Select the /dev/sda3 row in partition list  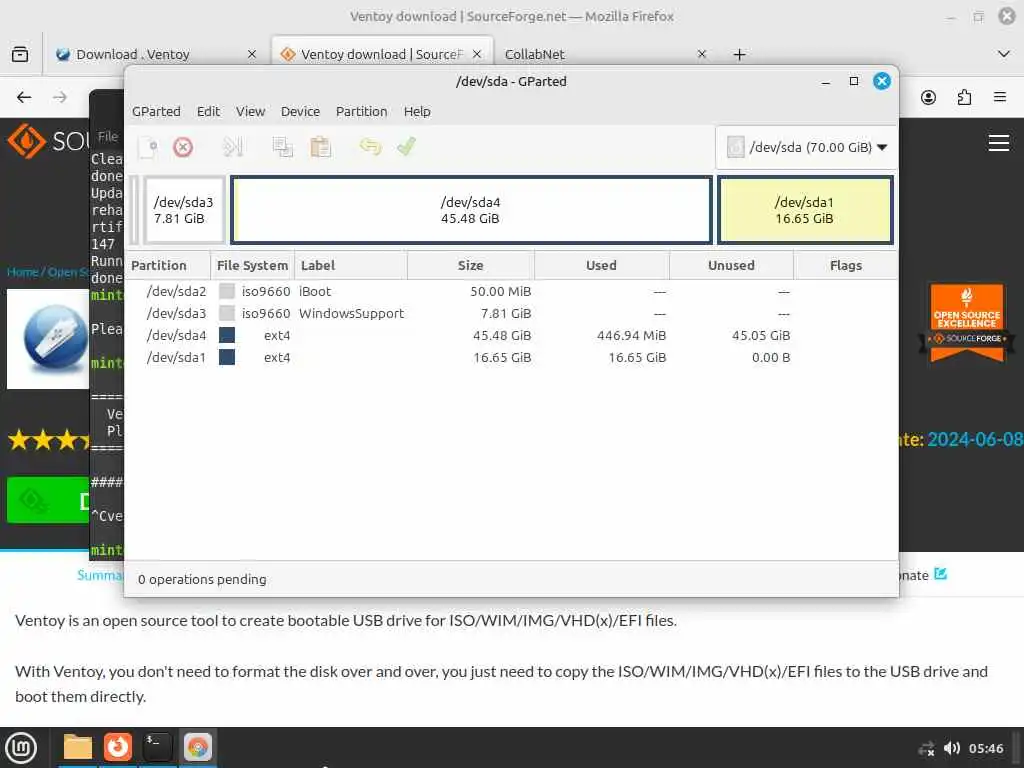click(x=511, y=313)
